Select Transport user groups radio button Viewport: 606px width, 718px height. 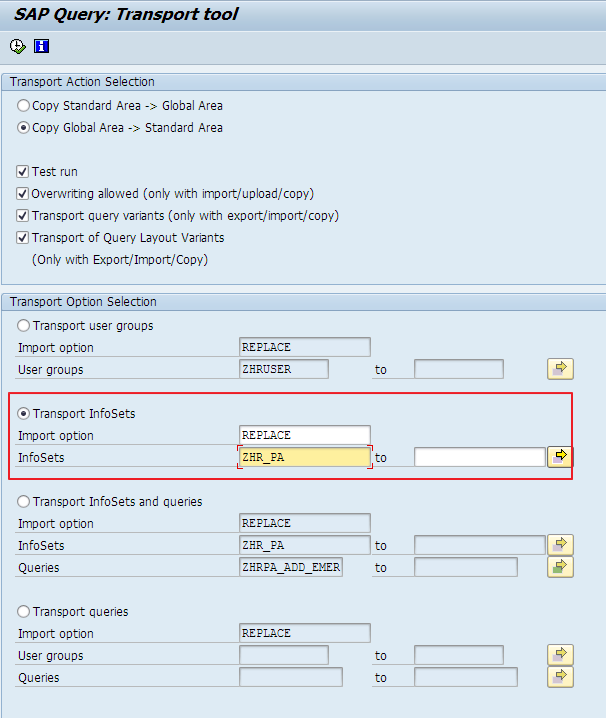tap(24, 326)
